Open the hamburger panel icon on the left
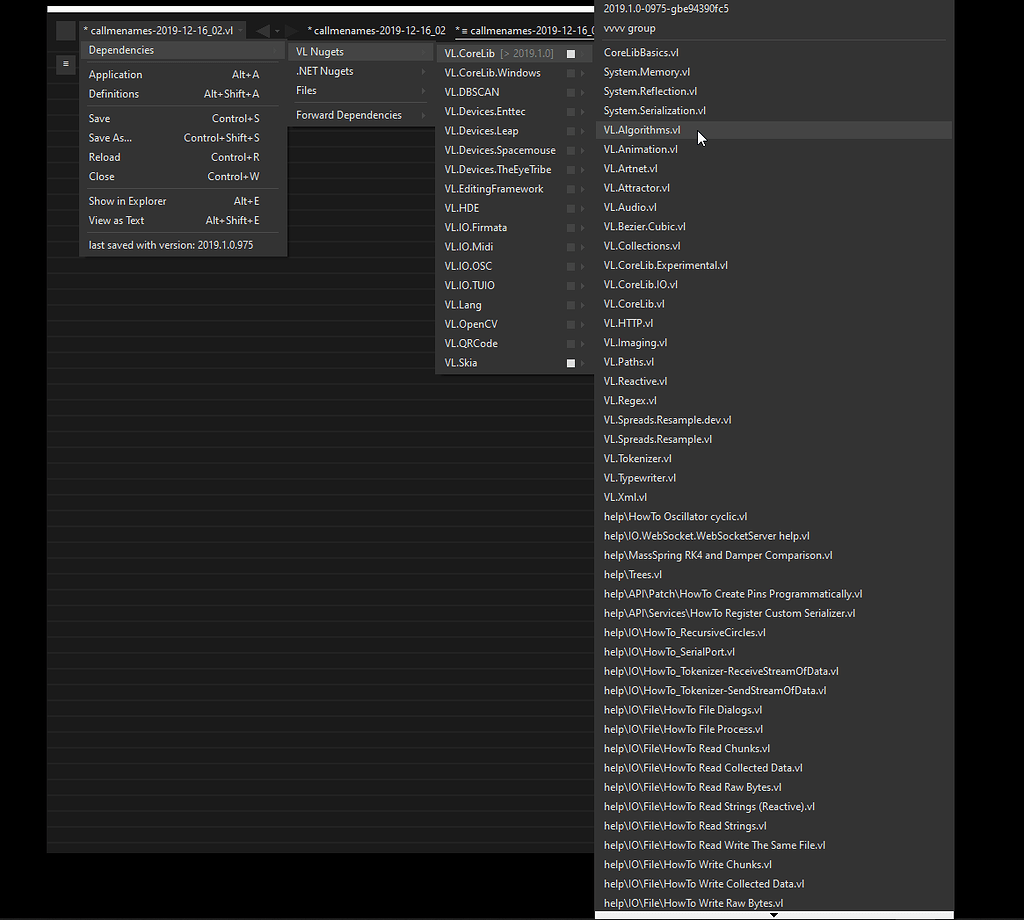Screen dimensions: 1024x920 point(65,63)
